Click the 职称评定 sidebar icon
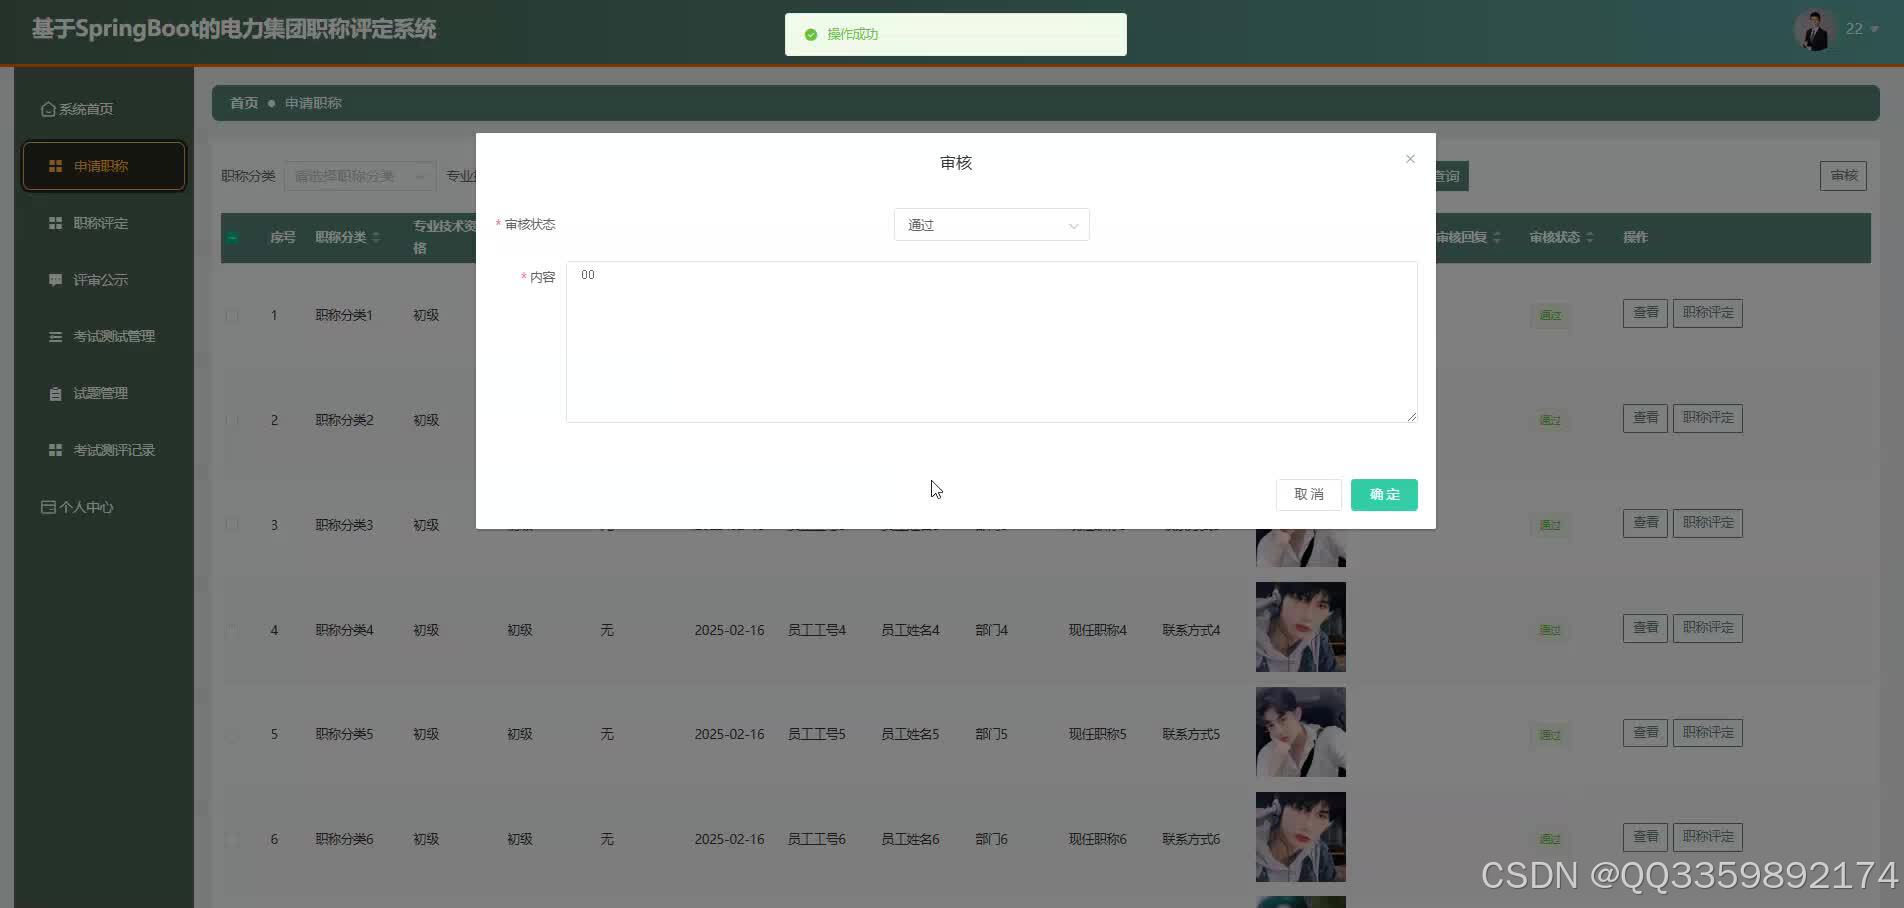The image size is (1904, 908). point(55,223)
